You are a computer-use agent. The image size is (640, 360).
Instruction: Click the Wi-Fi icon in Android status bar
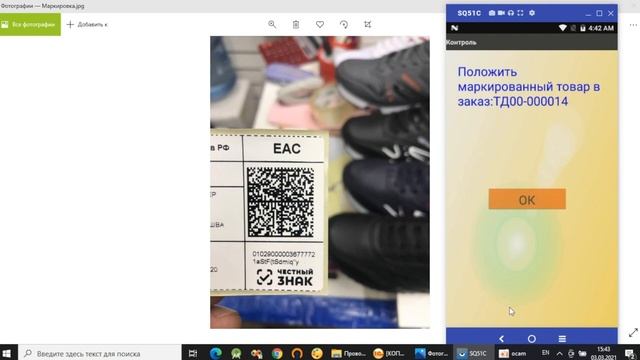point(562,28)
